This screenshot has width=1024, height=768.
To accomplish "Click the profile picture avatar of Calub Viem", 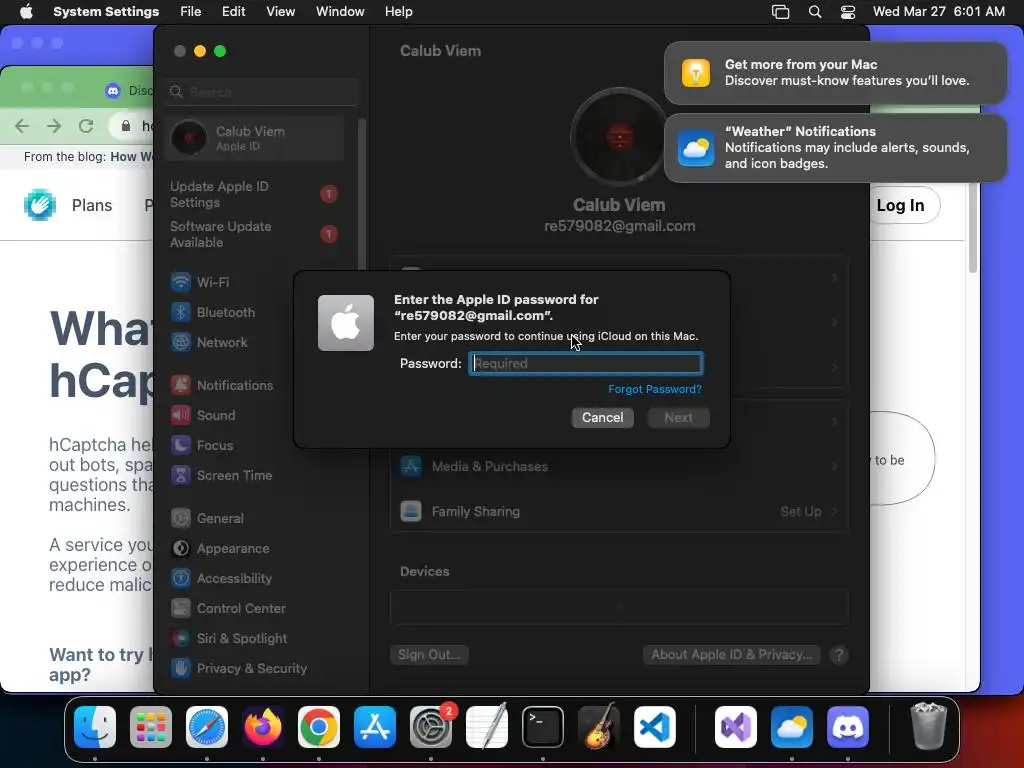I will (619, 136).
